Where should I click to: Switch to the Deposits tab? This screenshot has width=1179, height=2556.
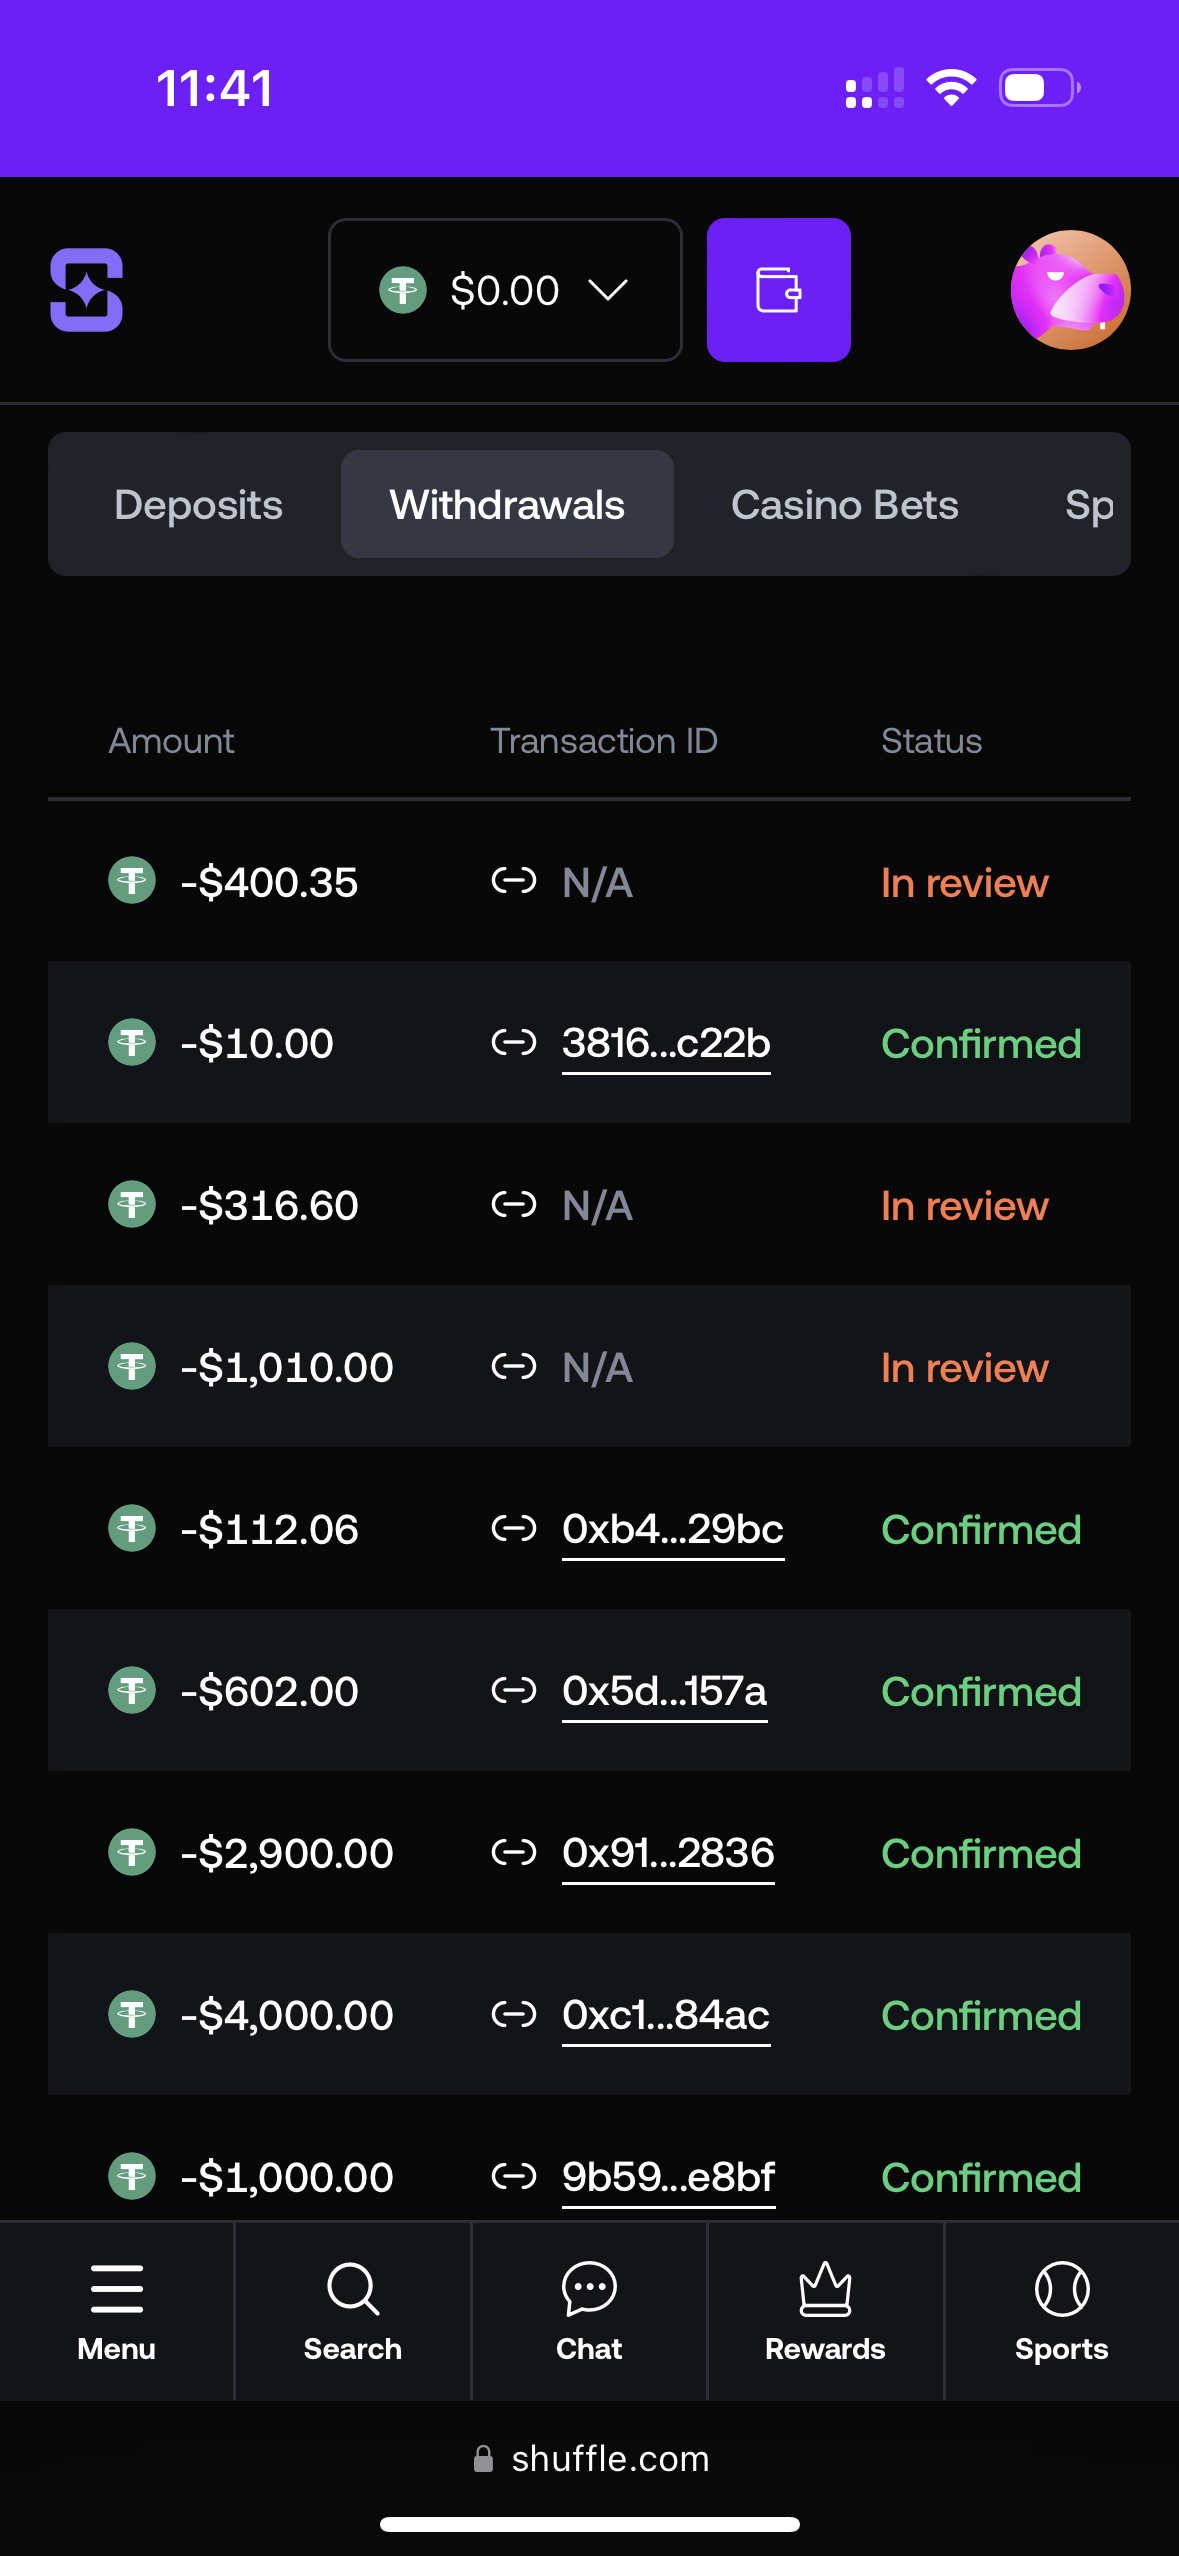point(198,505)
